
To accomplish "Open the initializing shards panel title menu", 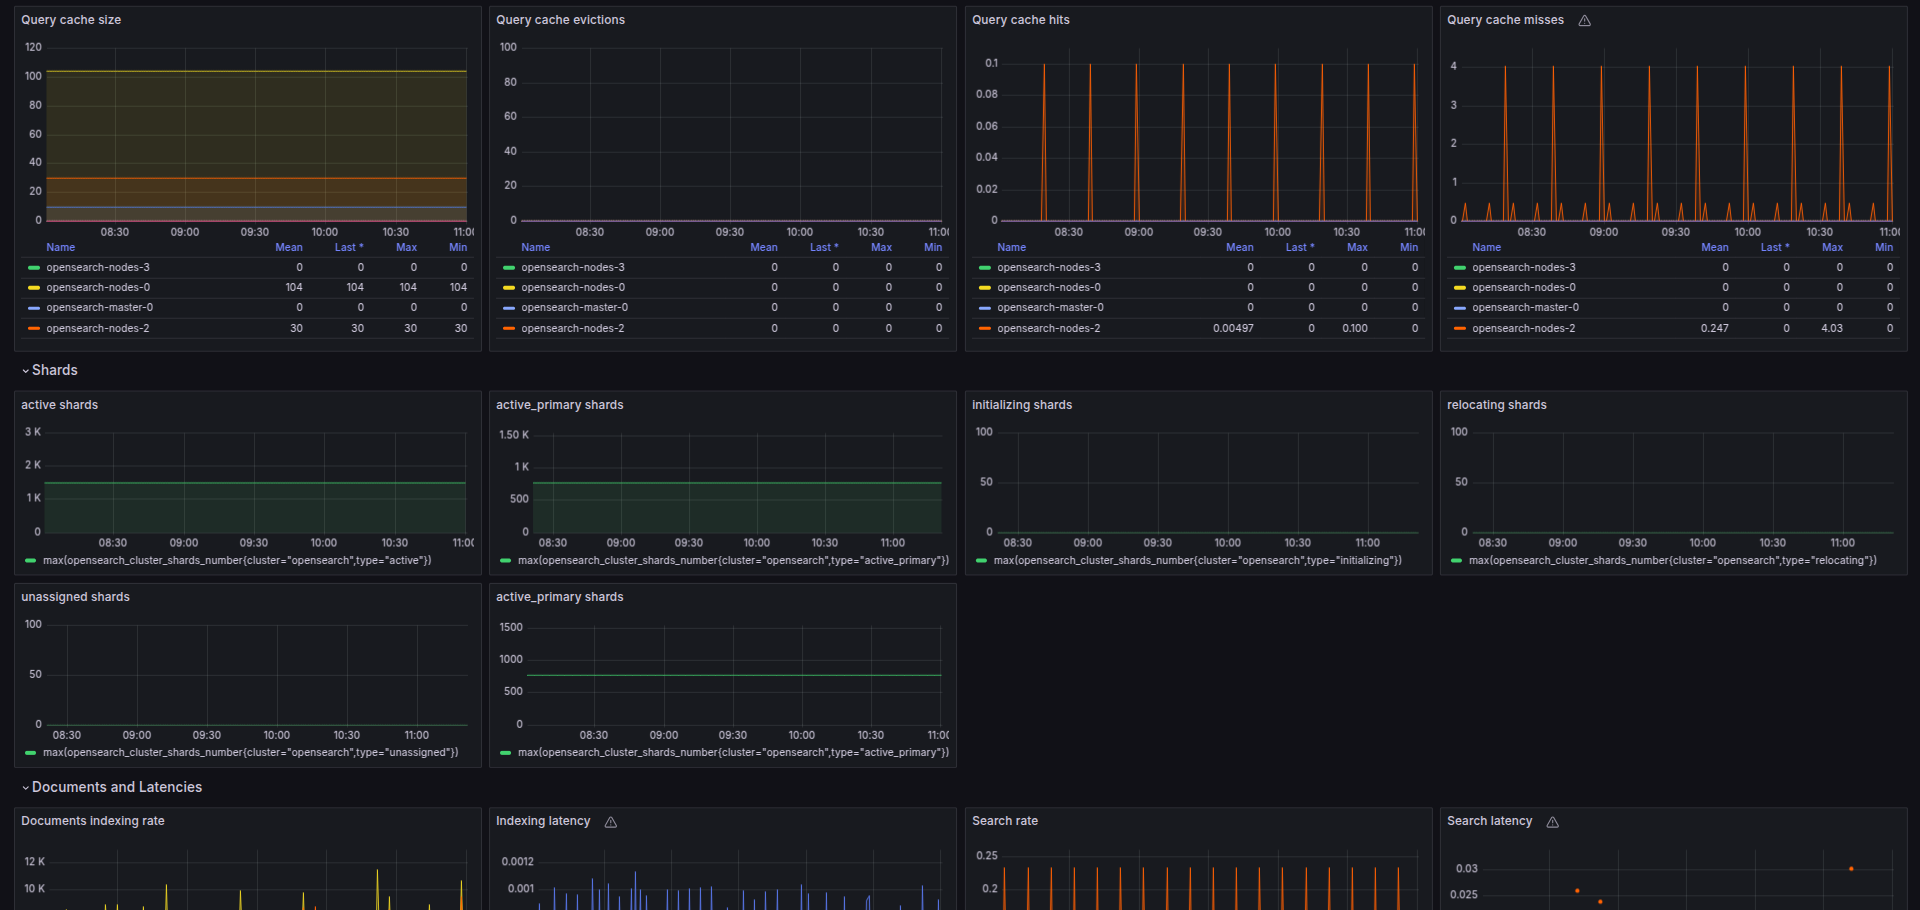I will pyautogui.click(x=1021, y=405).
